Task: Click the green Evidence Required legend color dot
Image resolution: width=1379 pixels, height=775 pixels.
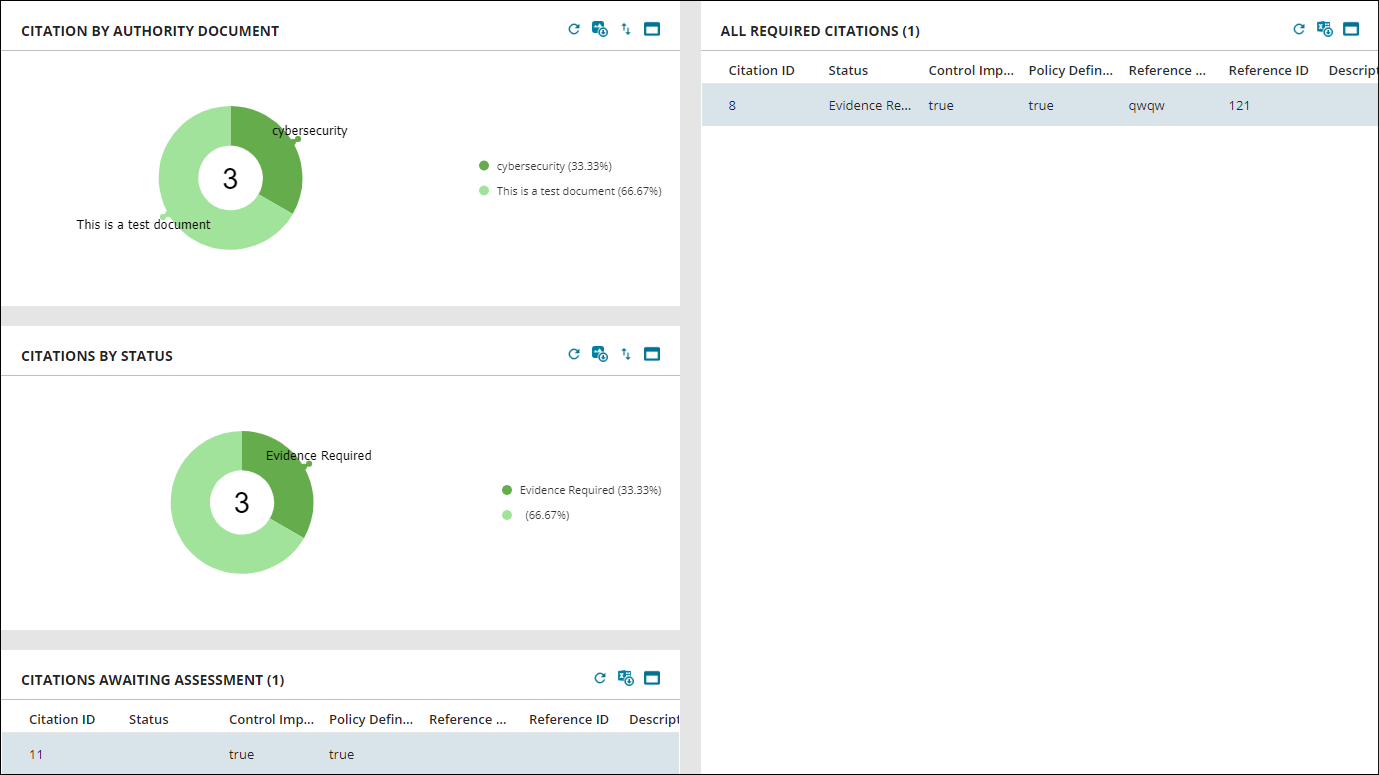Action: [507, 490]
